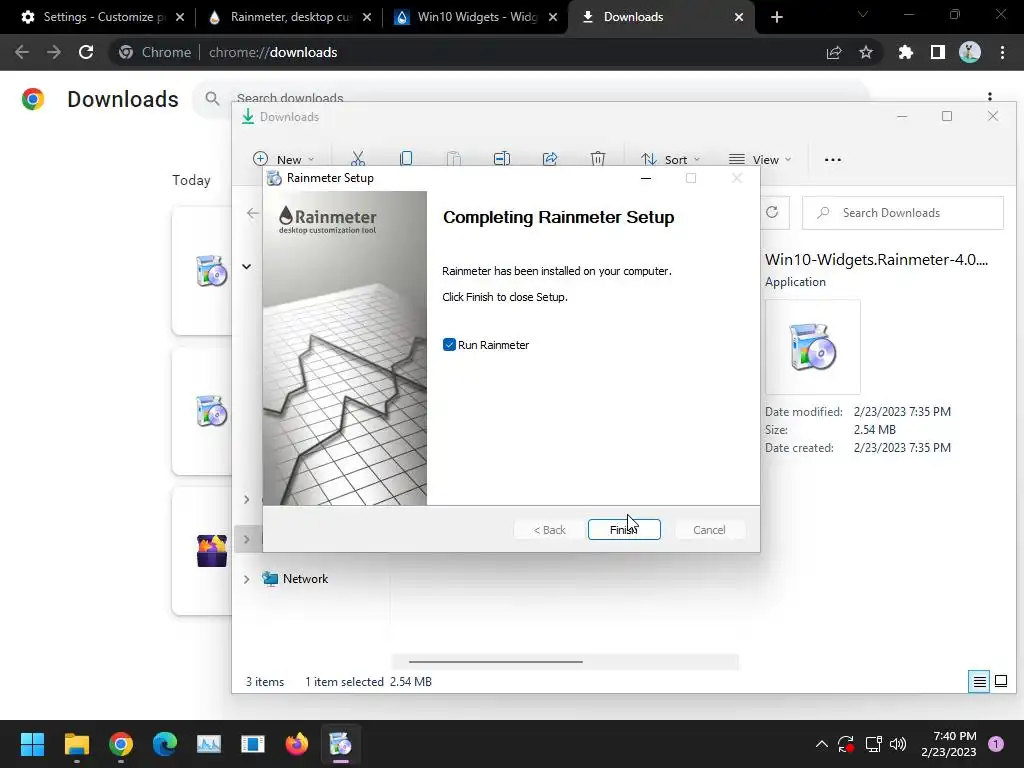Open Microsoft Edge from the taskbar

coord(165,744)
